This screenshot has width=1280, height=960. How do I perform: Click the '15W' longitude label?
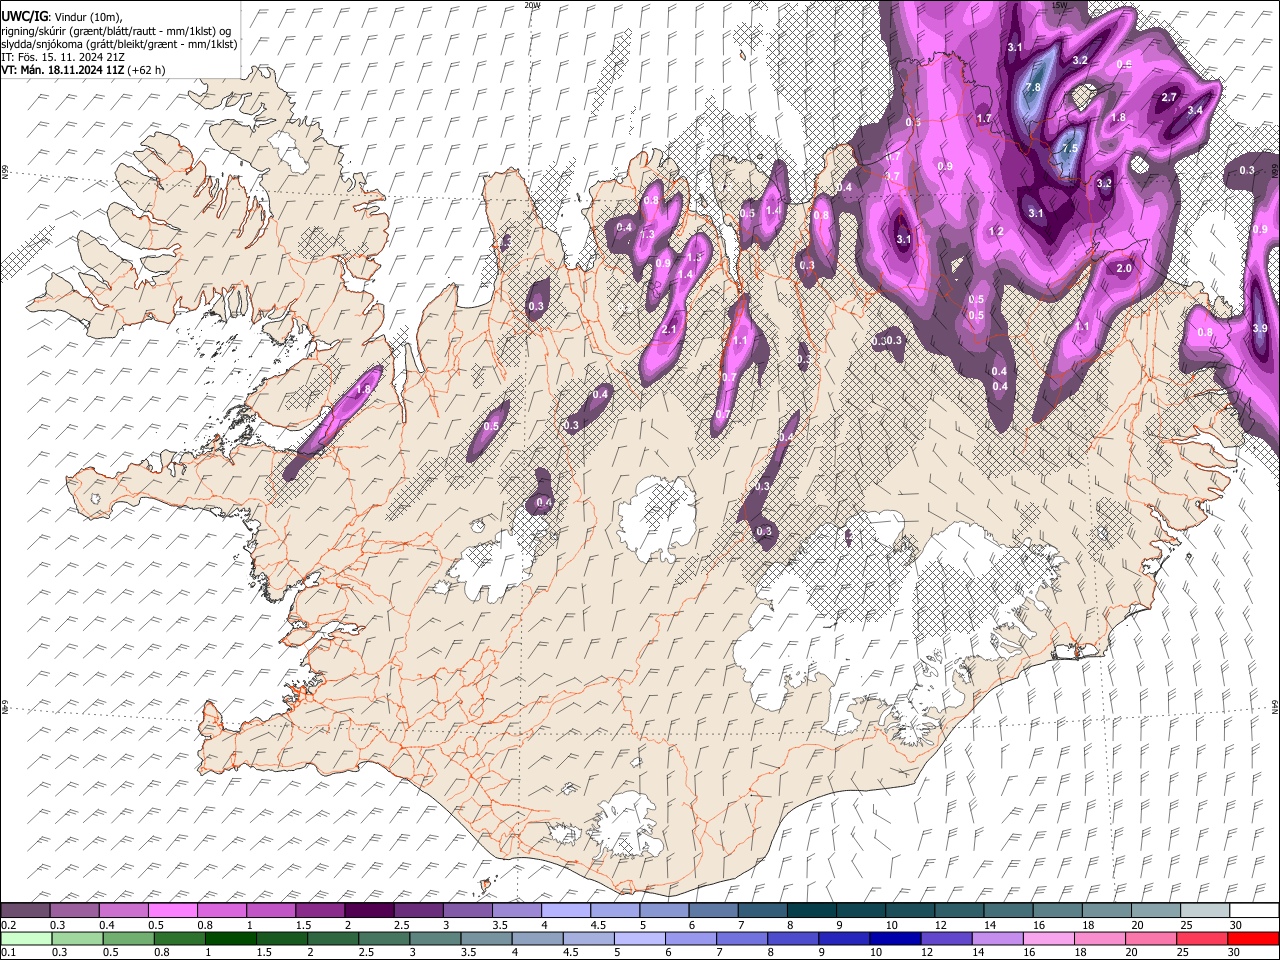coord(1059,5)
